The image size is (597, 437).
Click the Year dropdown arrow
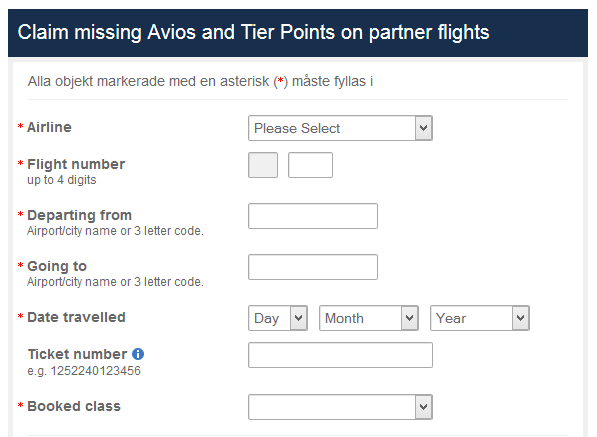(x=520, y=318)
